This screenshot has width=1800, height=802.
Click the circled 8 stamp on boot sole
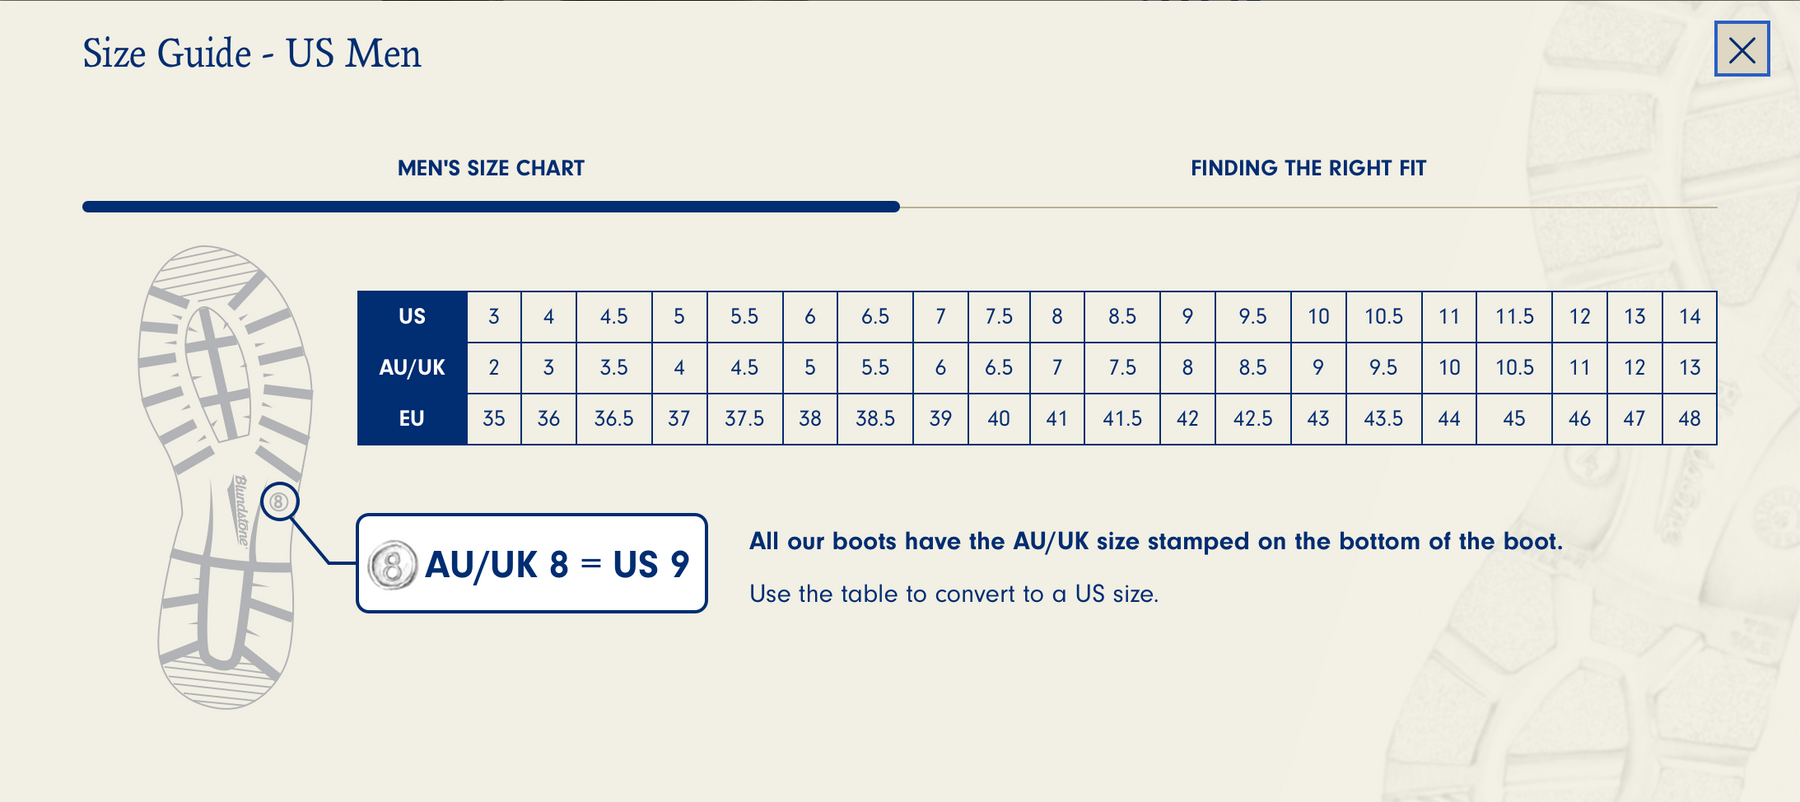click(x=279, y=502)
